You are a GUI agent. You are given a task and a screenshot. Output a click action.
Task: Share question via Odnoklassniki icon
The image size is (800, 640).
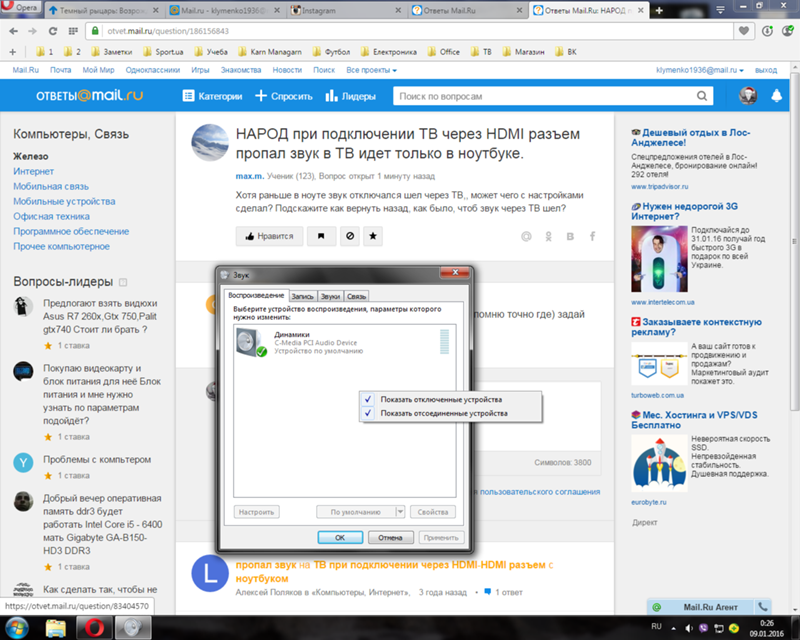pyautogui.click(x=548, y=236)
